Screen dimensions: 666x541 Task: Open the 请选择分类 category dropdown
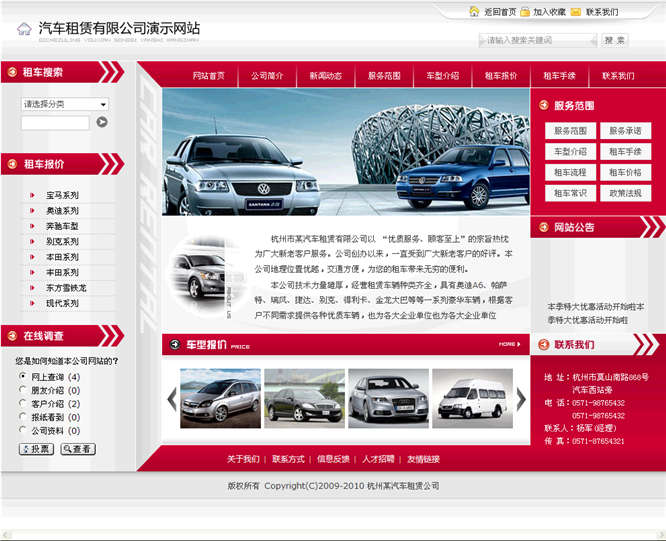click(65, 104)
